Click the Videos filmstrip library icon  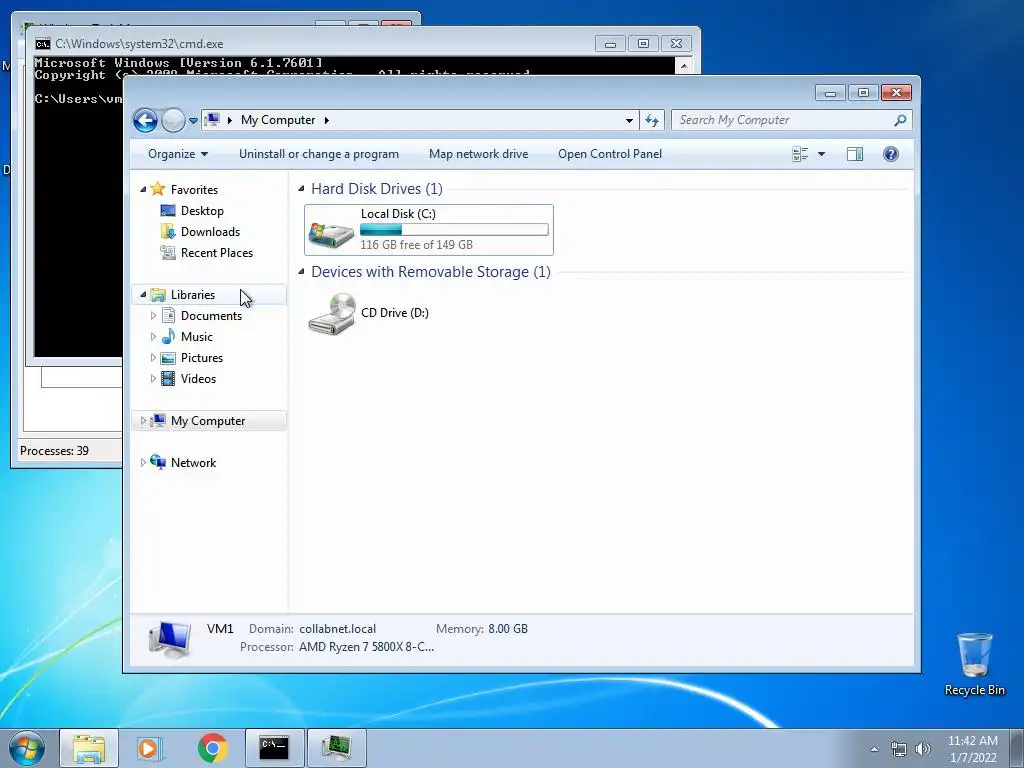click(168, 379)
